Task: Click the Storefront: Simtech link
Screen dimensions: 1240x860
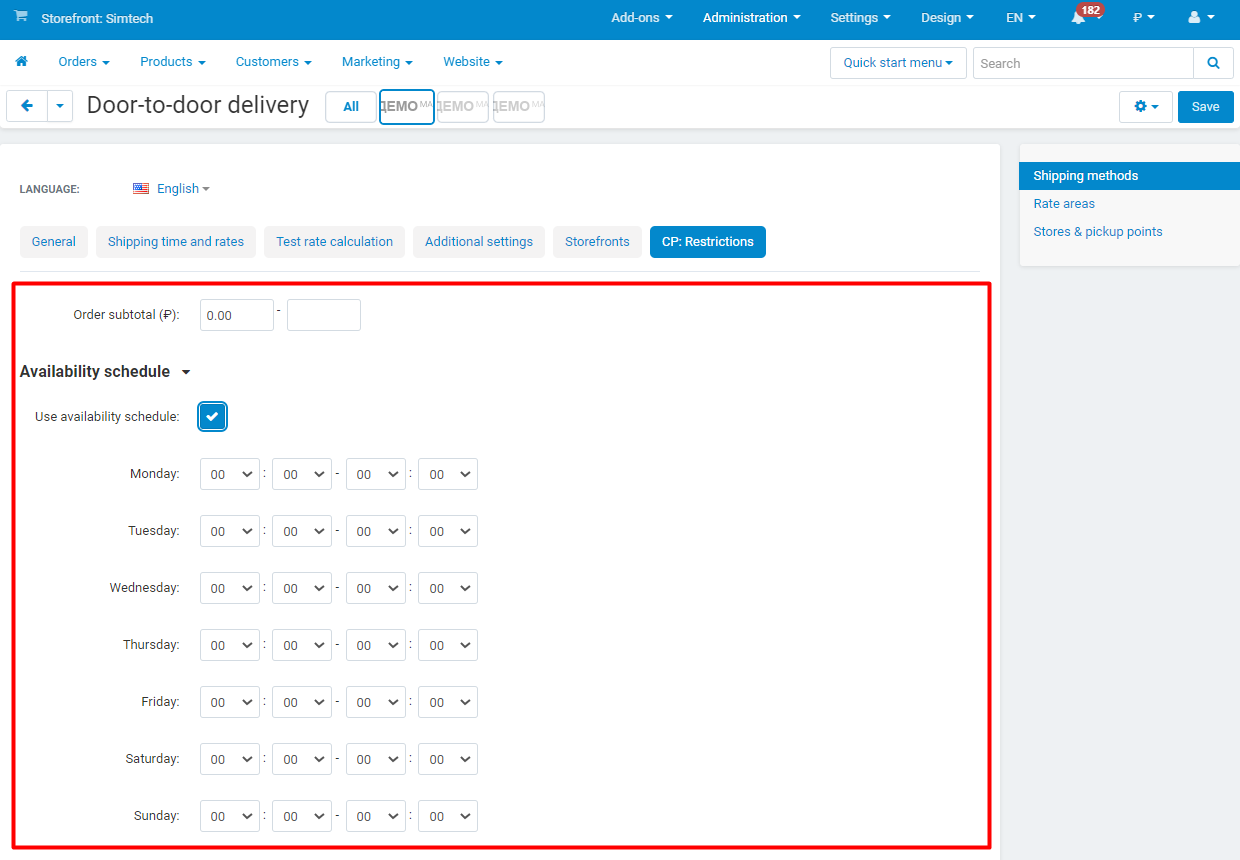Action: pyautogui.click(x=97, y=18)
